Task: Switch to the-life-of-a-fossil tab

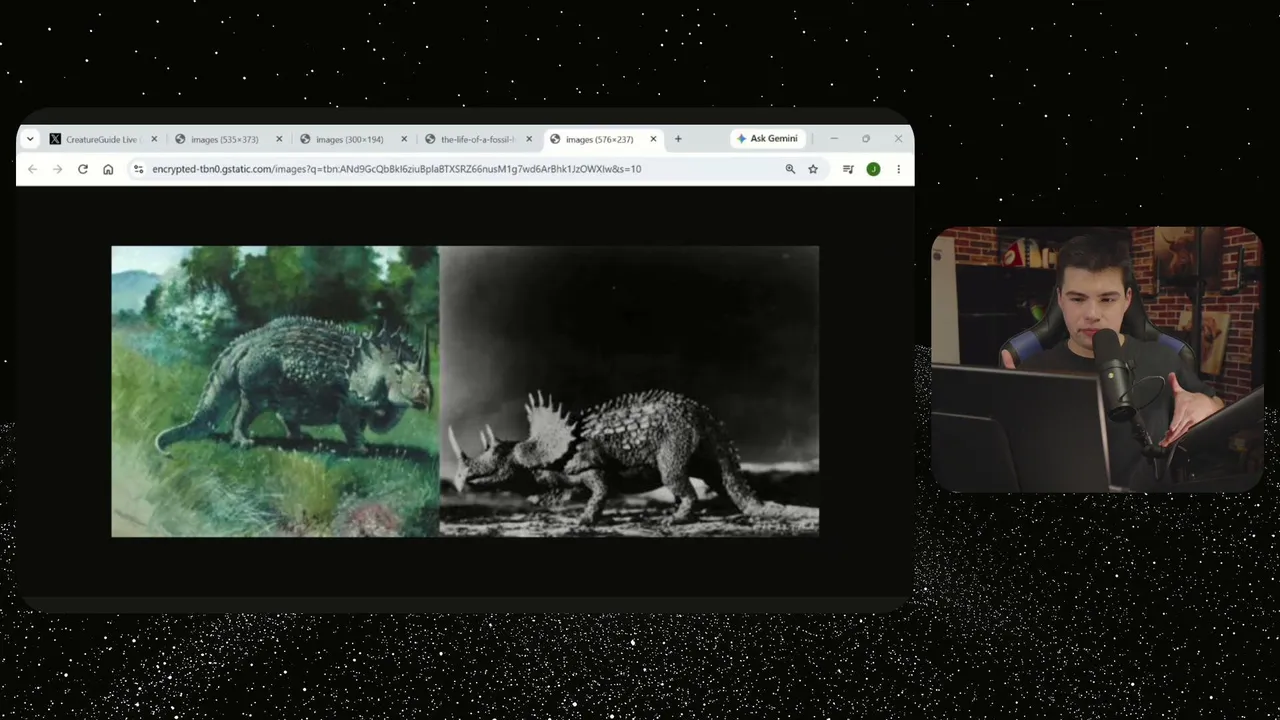Action: [x=479, y=139]
